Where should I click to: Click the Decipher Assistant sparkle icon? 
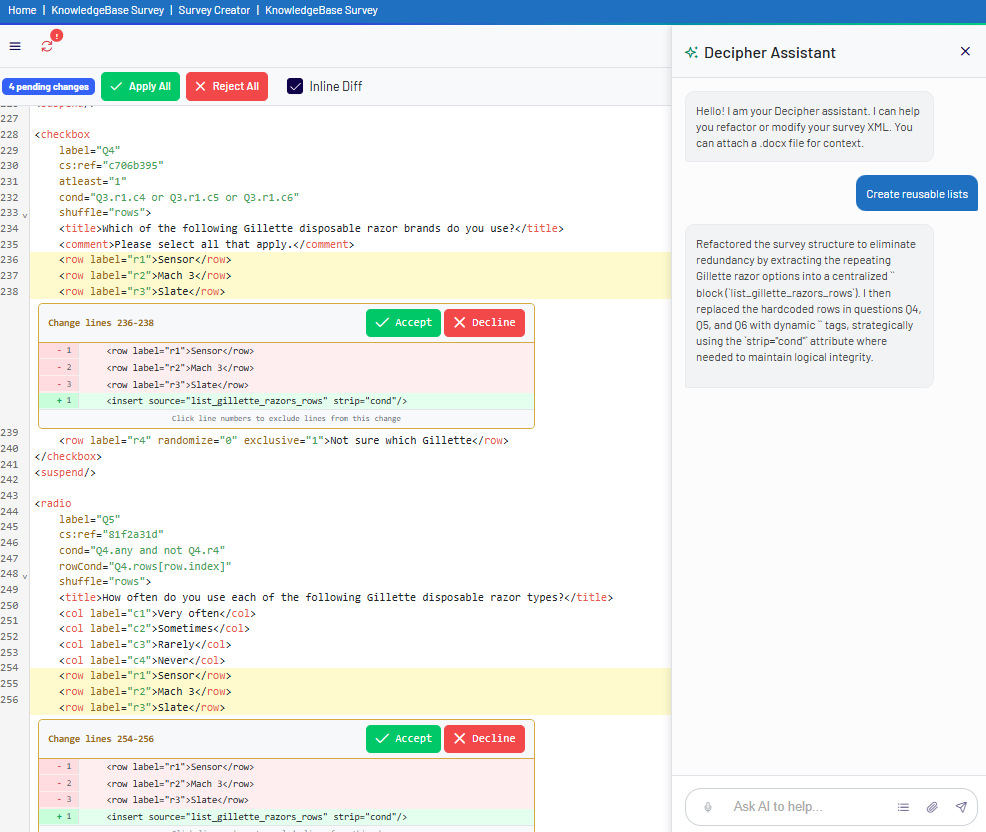coord(691,53)
